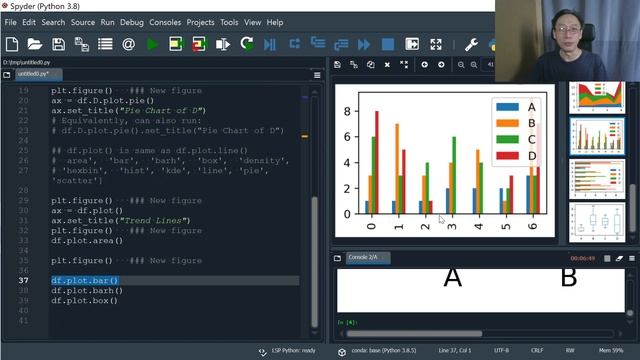Click the @ symbol finder icon

point(128,44)
